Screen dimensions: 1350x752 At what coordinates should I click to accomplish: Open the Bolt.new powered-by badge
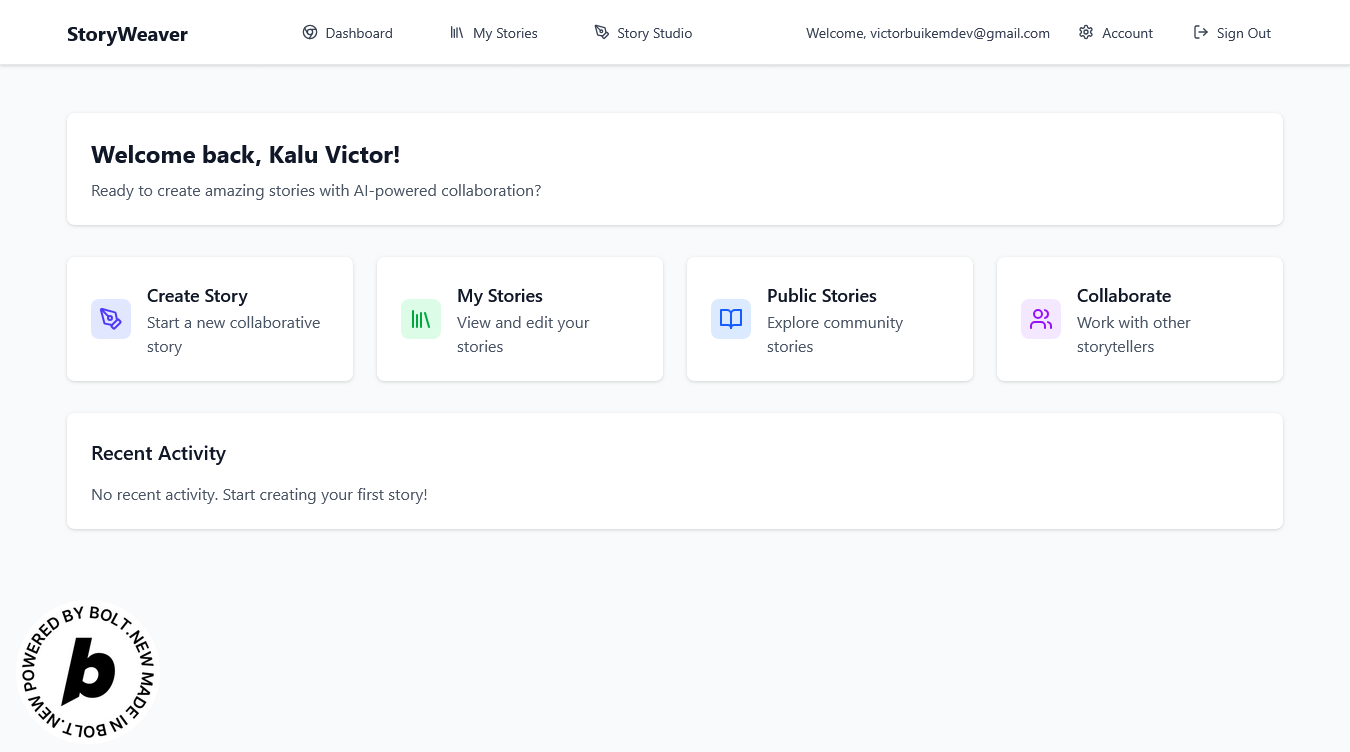point(89,672)
